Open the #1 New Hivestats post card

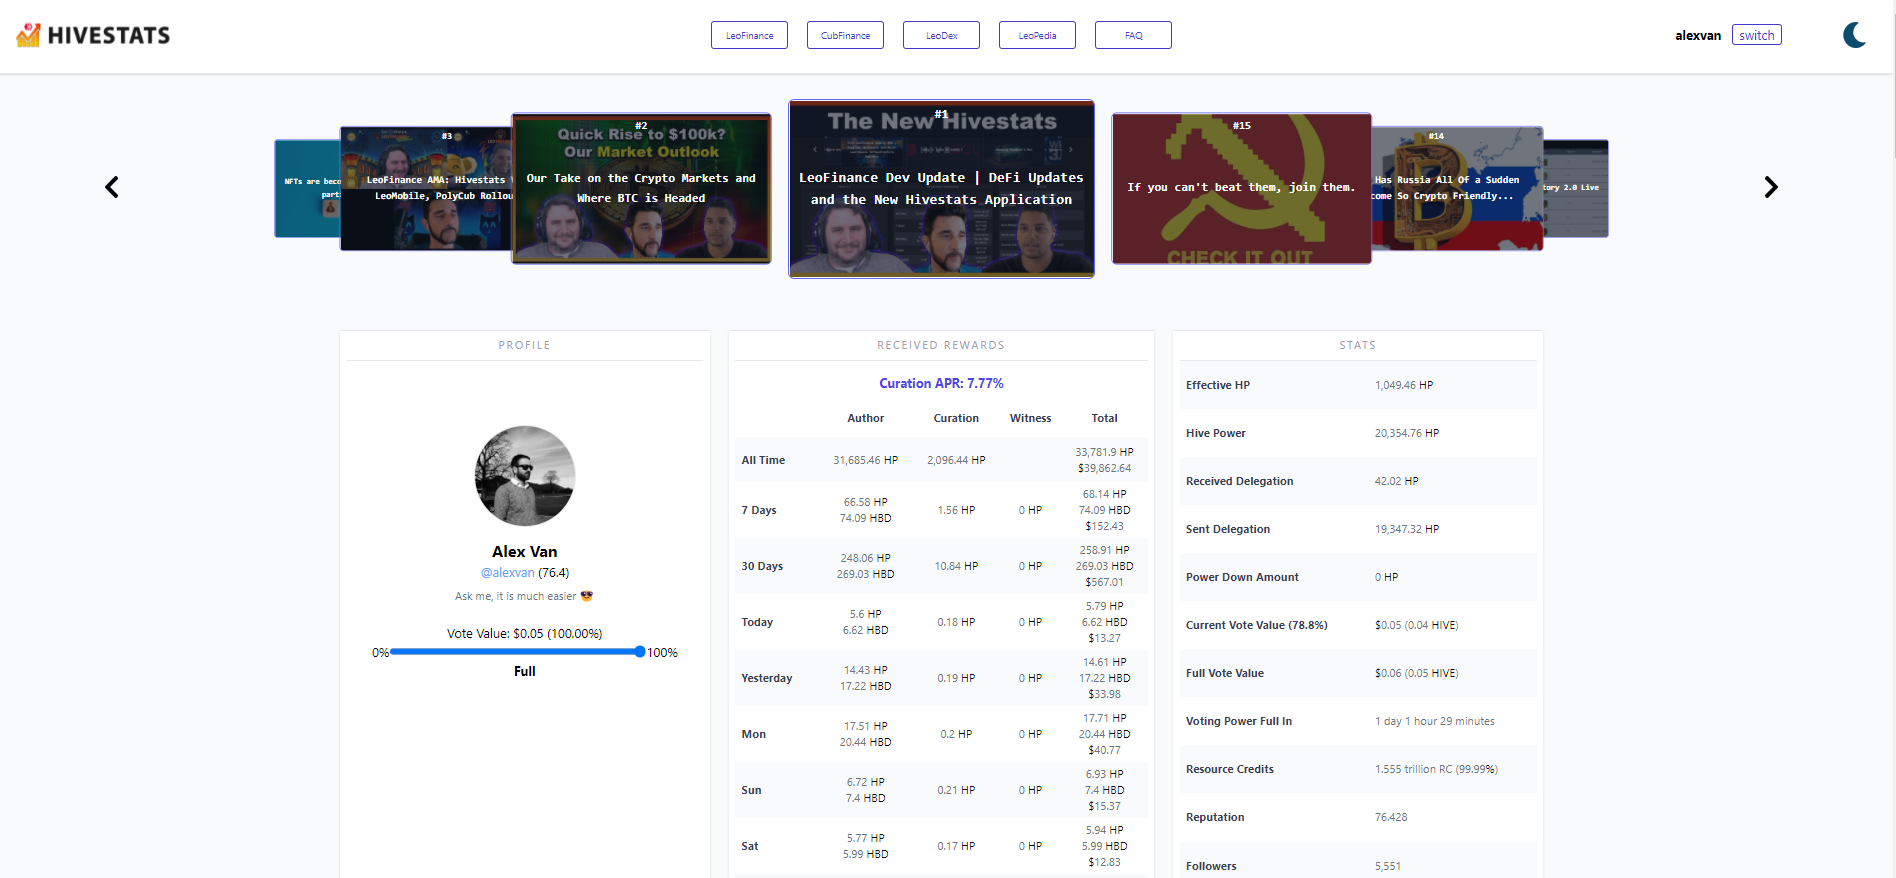941,189
